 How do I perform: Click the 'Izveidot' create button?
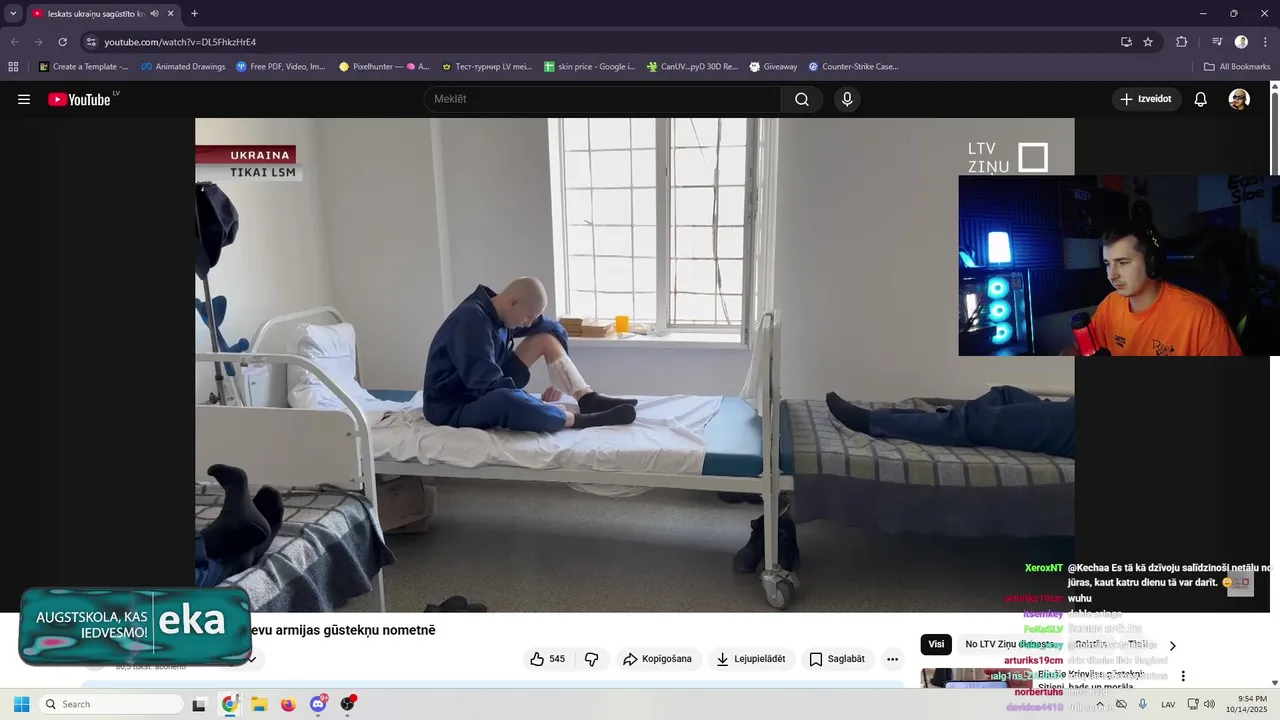1146,99
